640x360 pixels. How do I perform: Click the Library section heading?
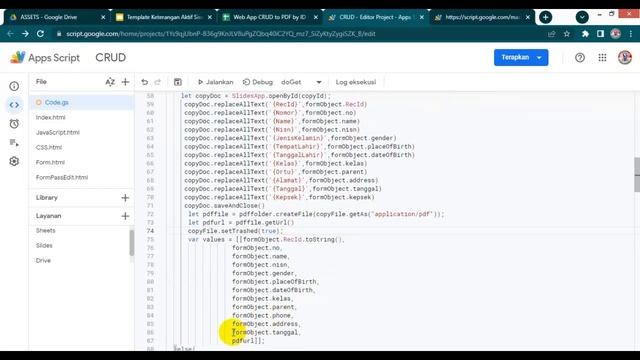tap(47, 198)
